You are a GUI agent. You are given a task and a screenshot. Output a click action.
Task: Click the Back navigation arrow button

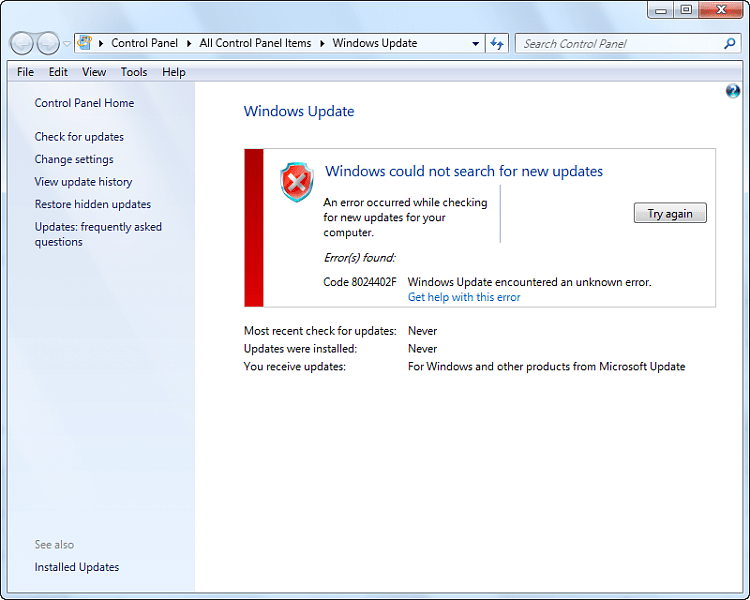22,44
